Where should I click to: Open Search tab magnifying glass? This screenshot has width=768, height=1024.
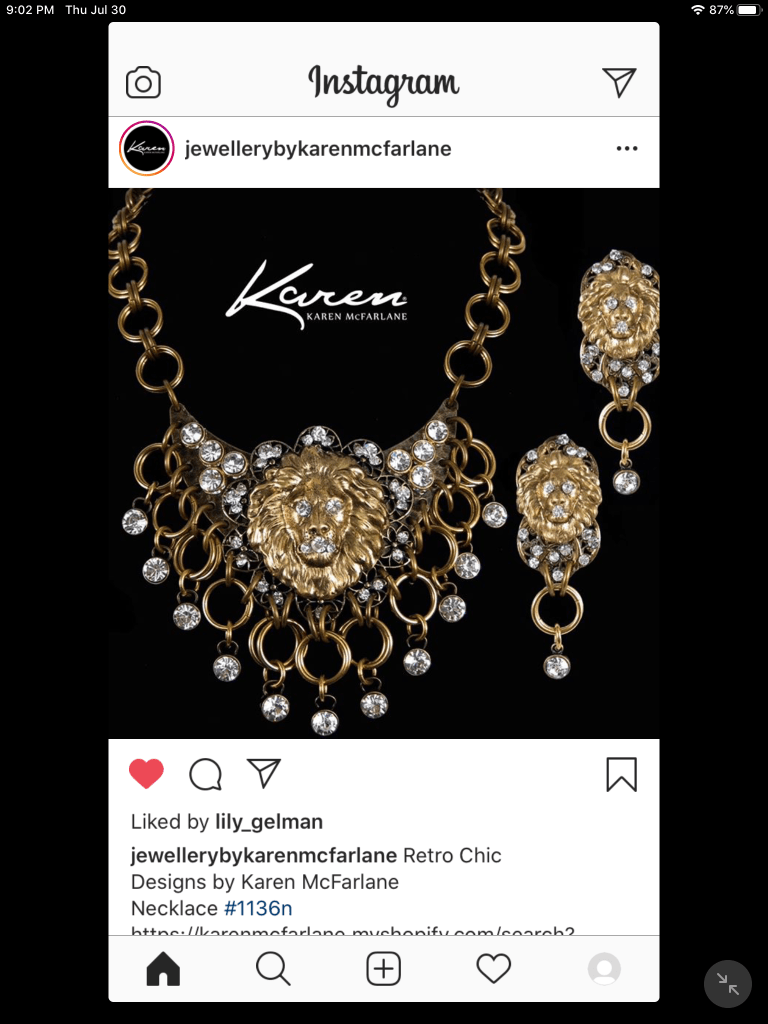[273, 968]
